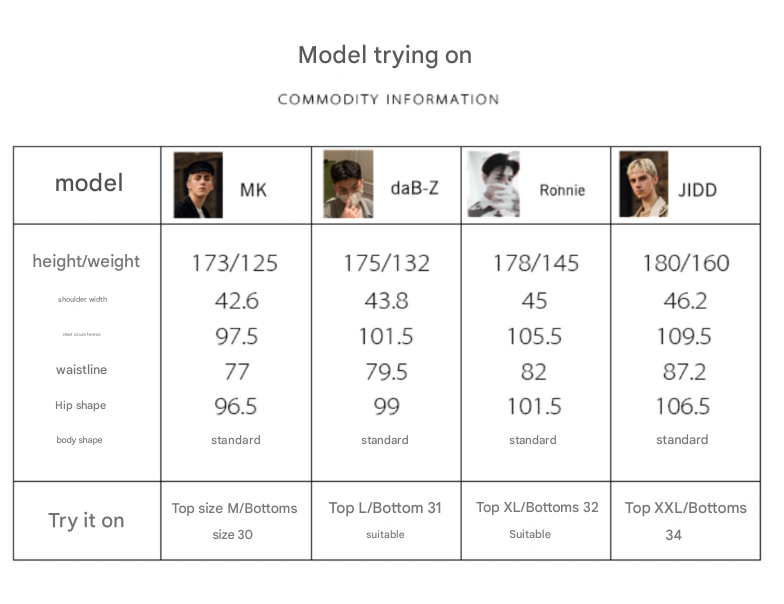Select the daB-Z model name
784x604 pixels.
[x=414, y=189]
